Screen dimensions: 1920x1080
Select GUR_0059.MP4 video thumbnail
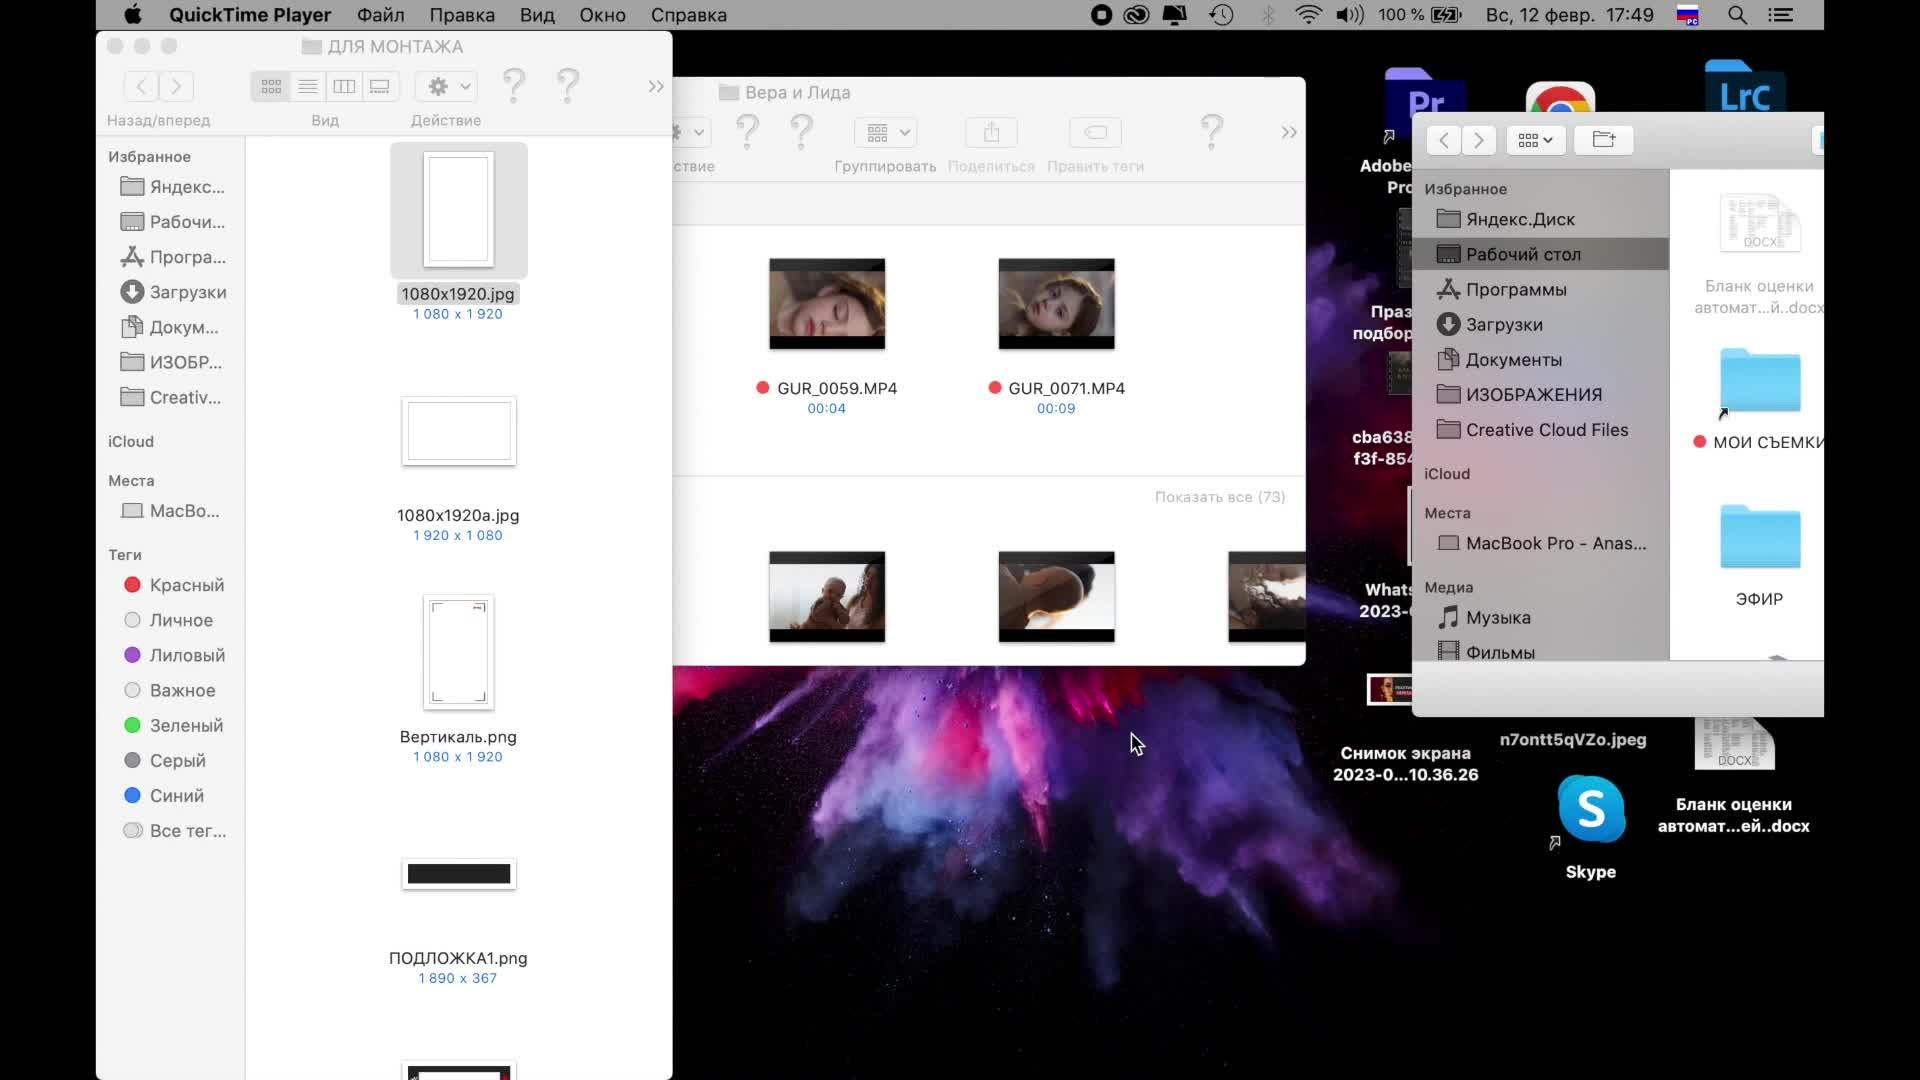(x=827, y=304)
